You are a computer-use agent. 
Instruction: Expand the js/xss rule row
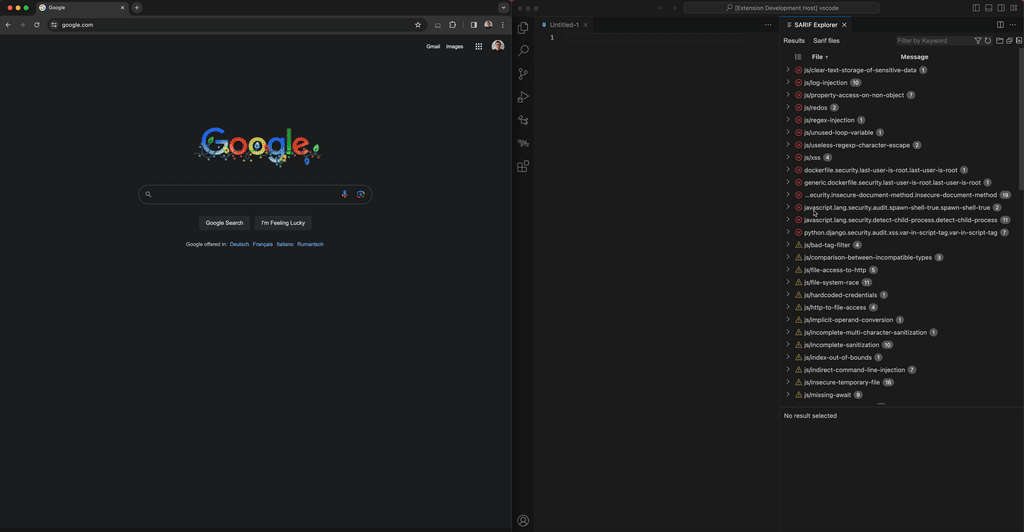tap(788, 157)
